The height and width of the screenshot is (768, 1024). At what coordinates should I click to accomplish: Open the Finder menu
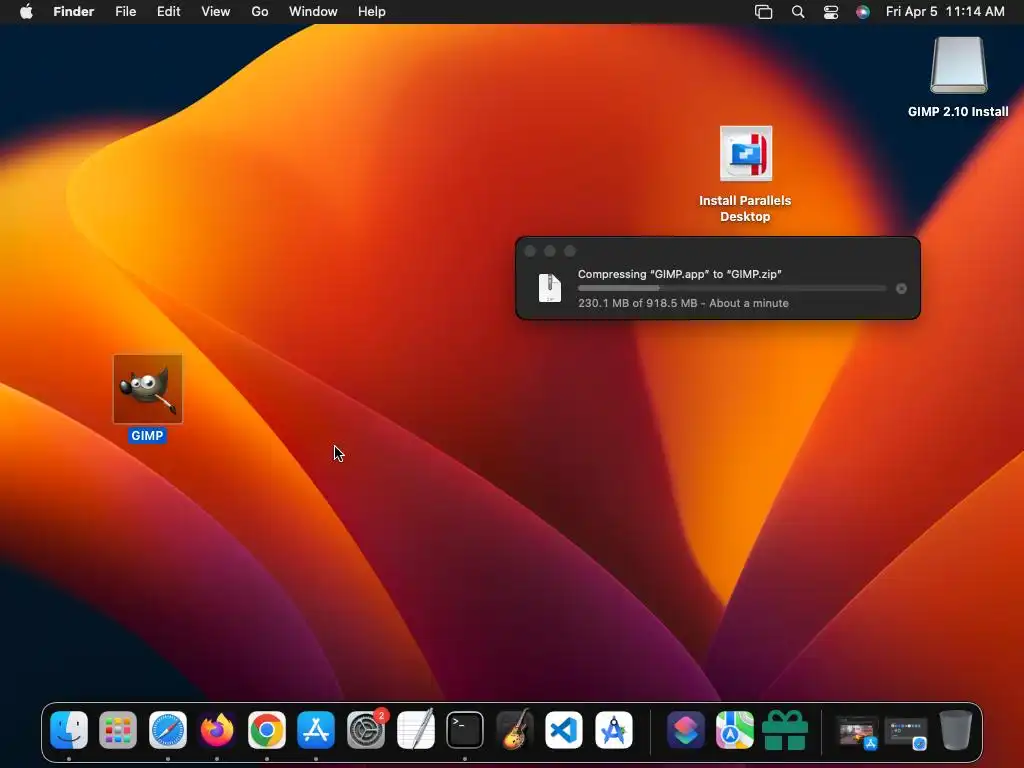coord(74,11)
